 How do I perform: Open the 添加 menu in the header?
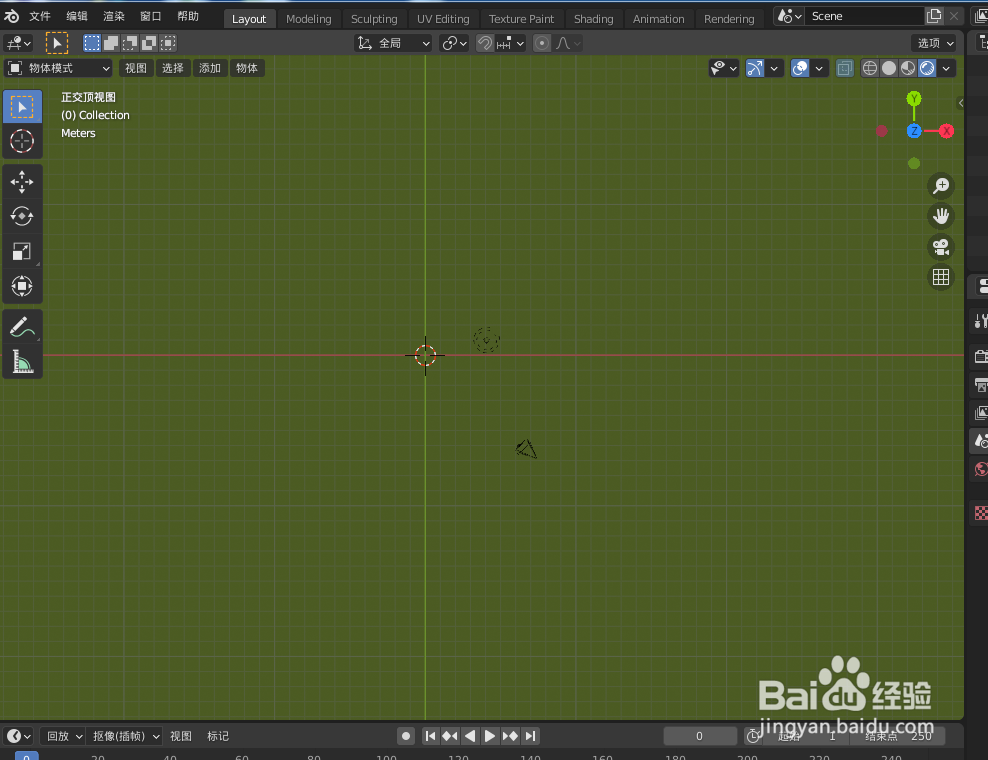click(209, 67)
